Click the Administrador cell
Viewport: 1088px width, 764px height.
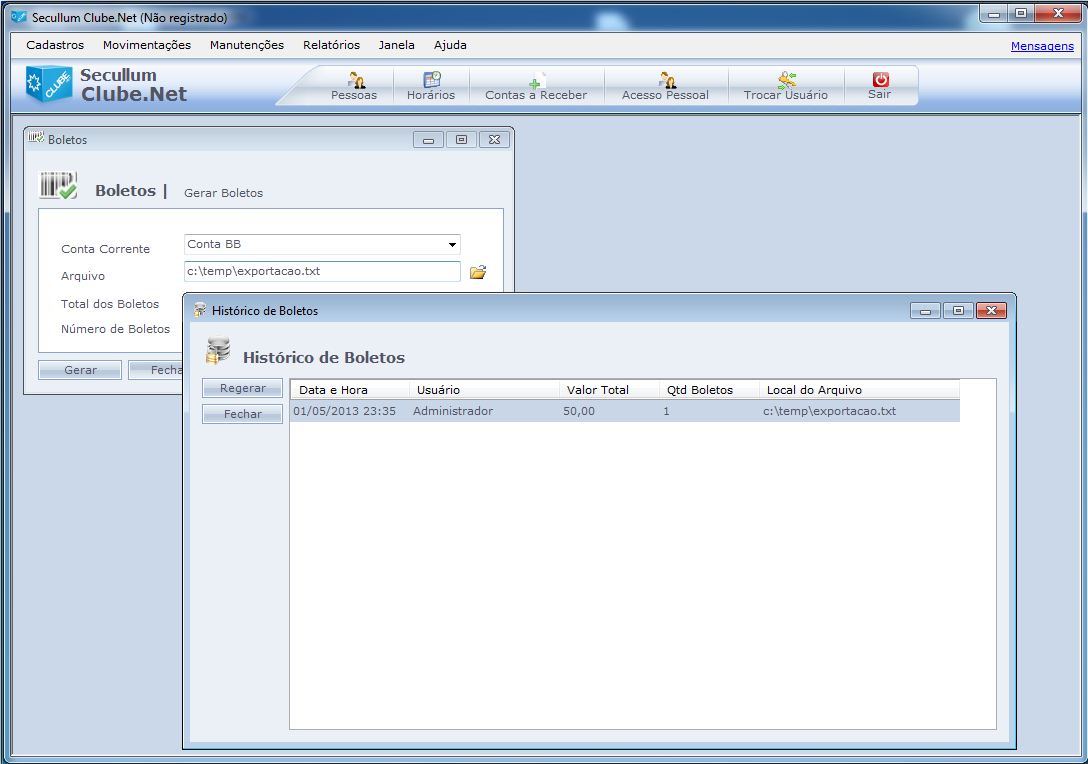[x=452, y=411]
